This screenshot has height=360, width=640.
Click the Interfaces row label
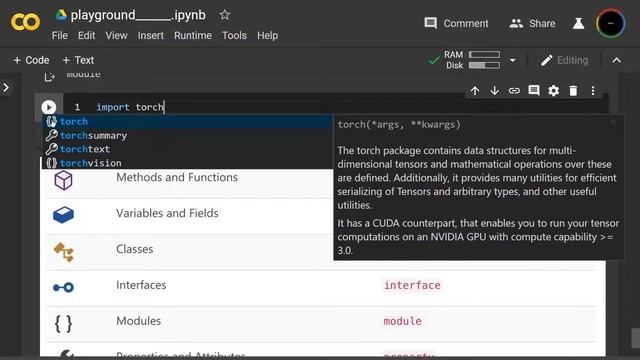point(141,285)
